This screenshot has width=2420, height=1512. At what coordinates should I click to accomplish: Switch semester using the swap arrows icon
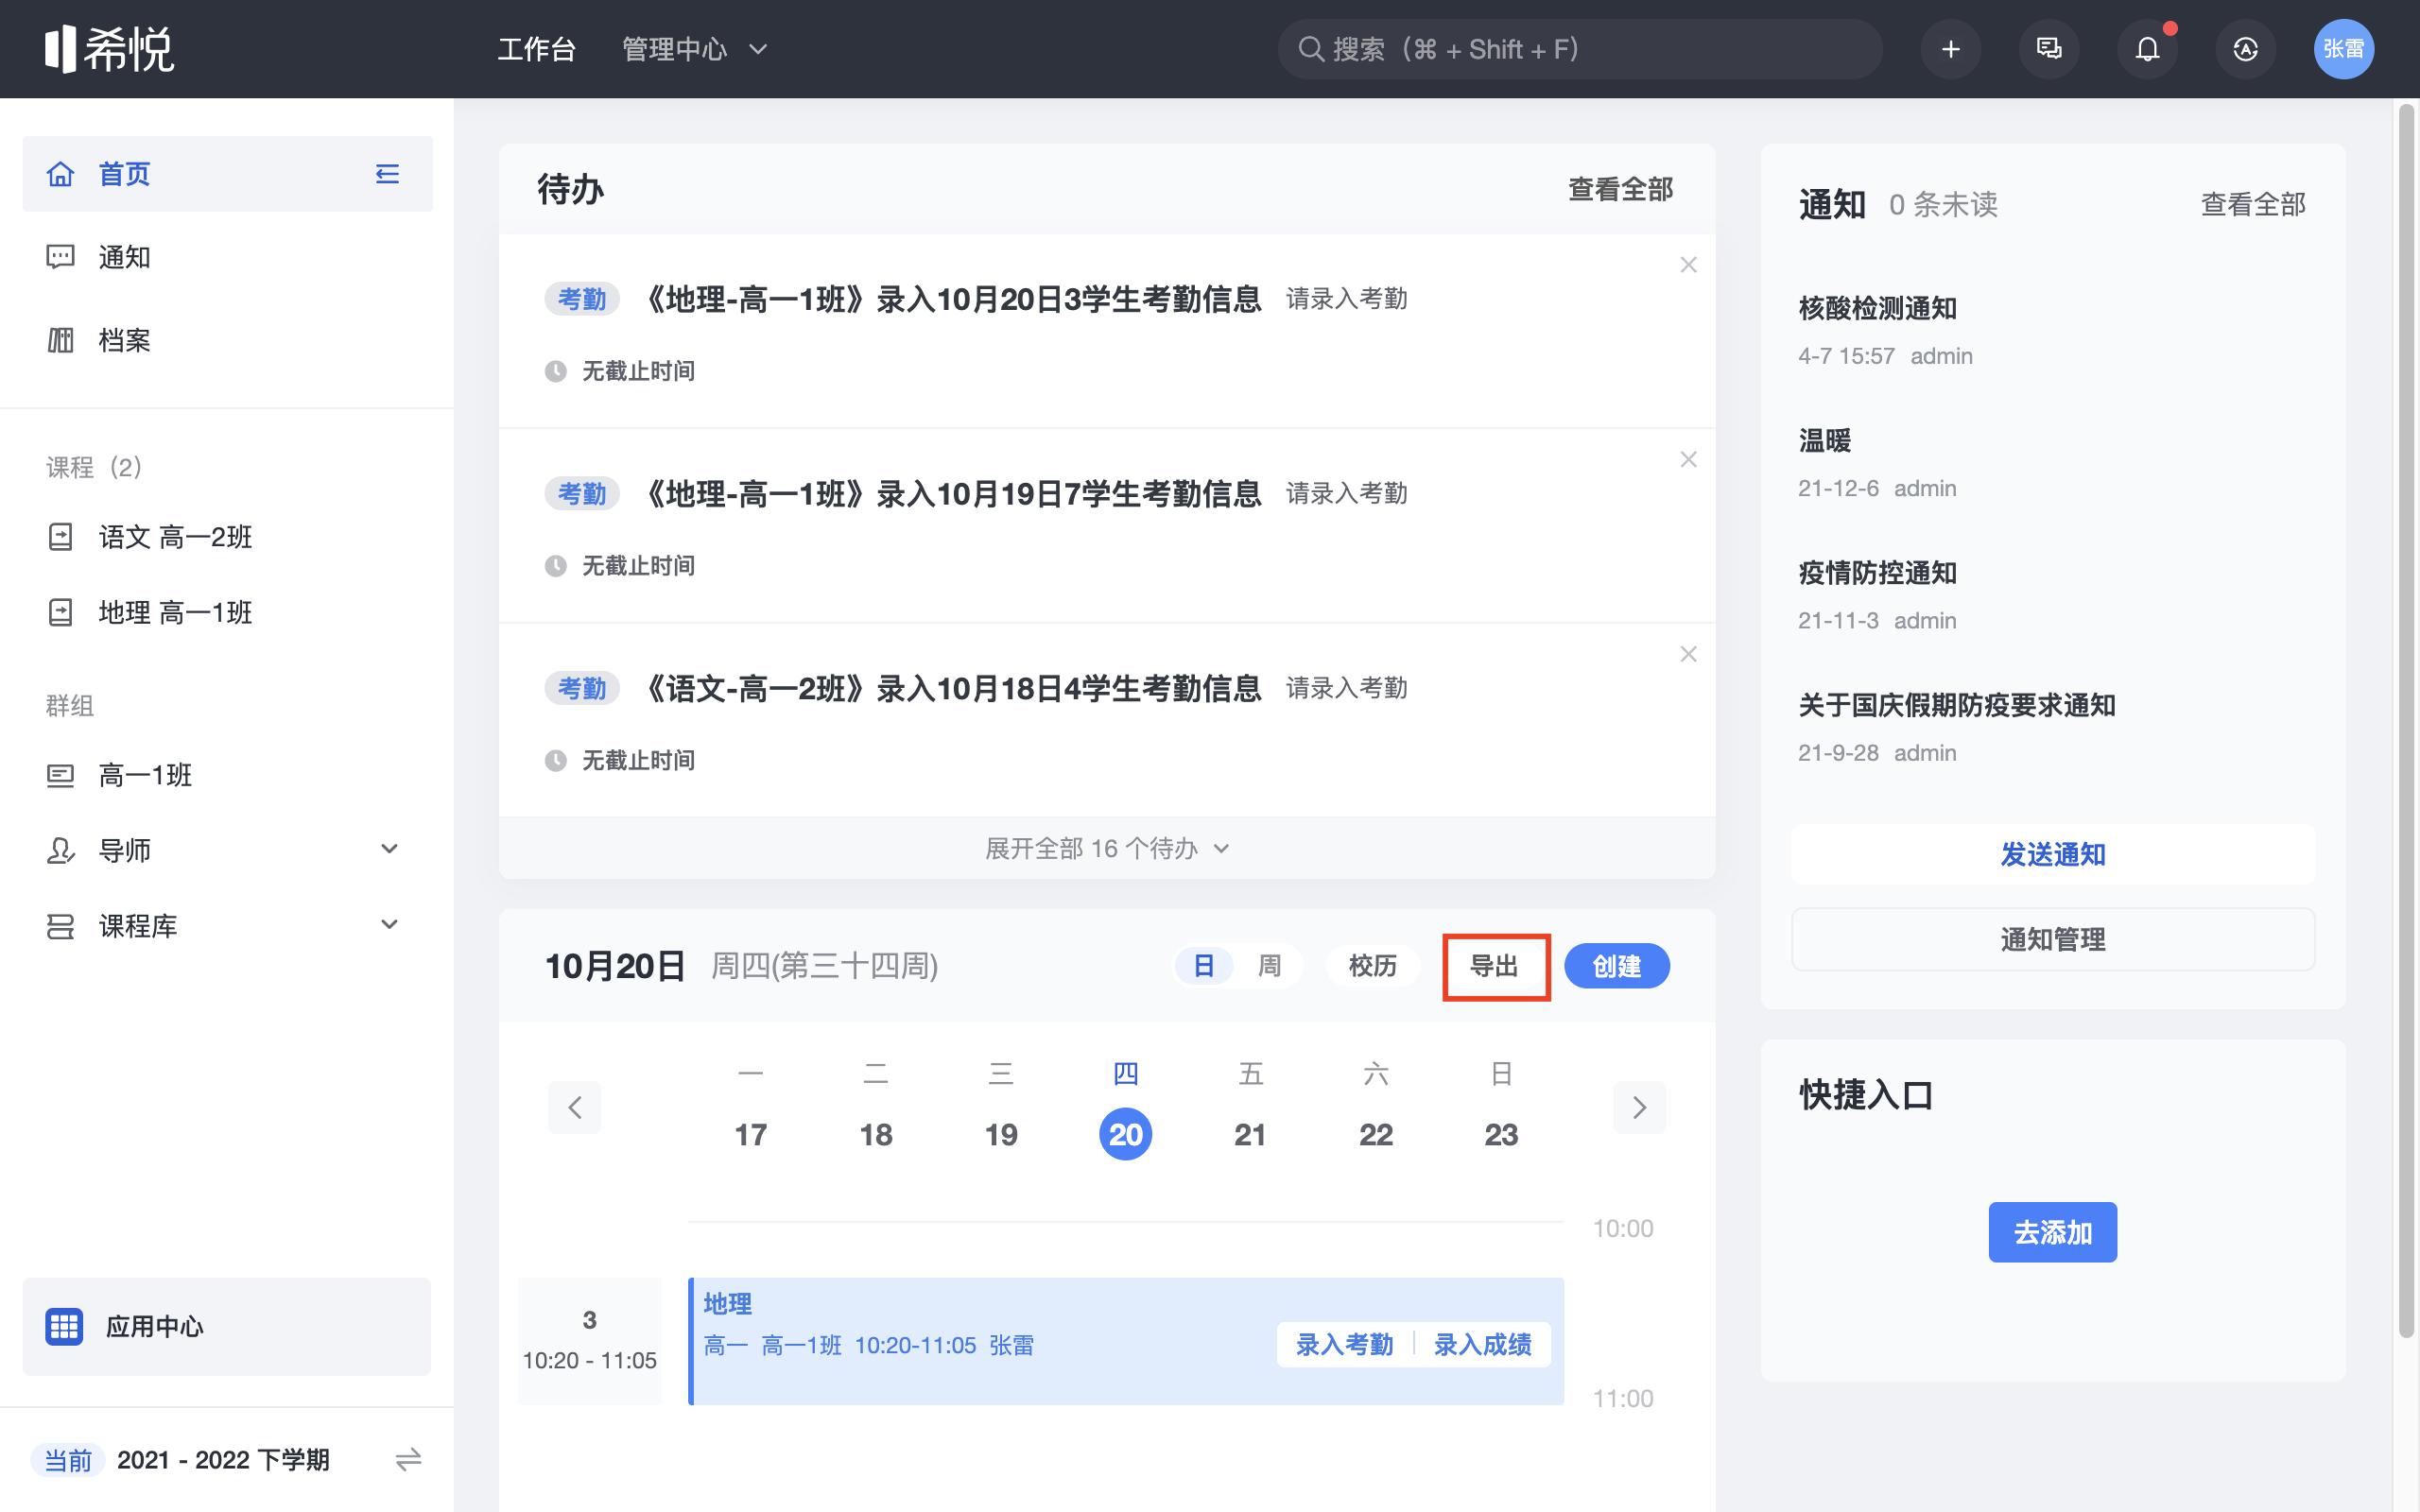[x=408, y=1460]
